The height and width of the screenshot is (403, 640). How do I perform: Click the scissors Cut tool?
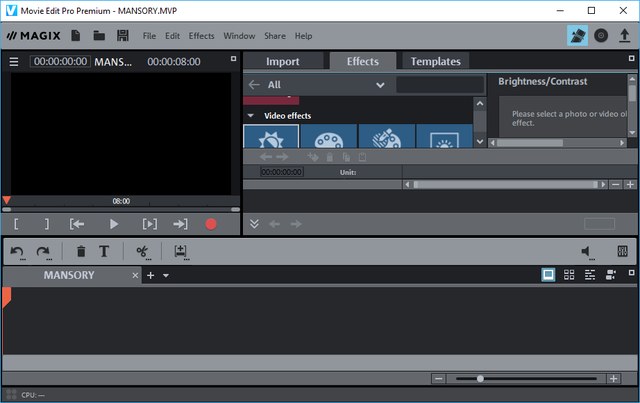pyautogui.click(x=142, y=252)
